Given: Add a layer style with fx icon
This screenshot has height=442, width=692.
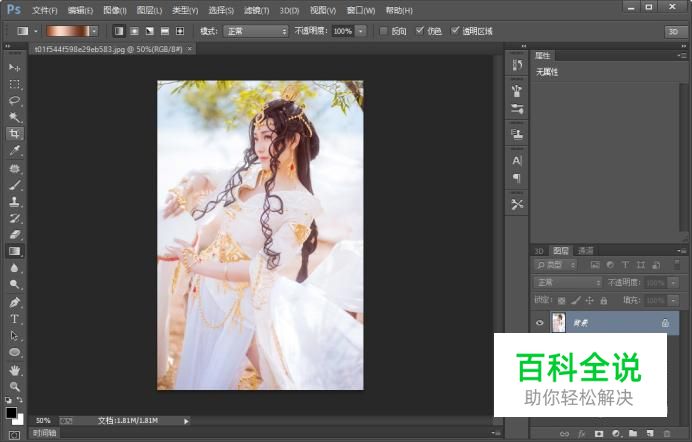Looking at the screenshot, I should coord(582,434).
